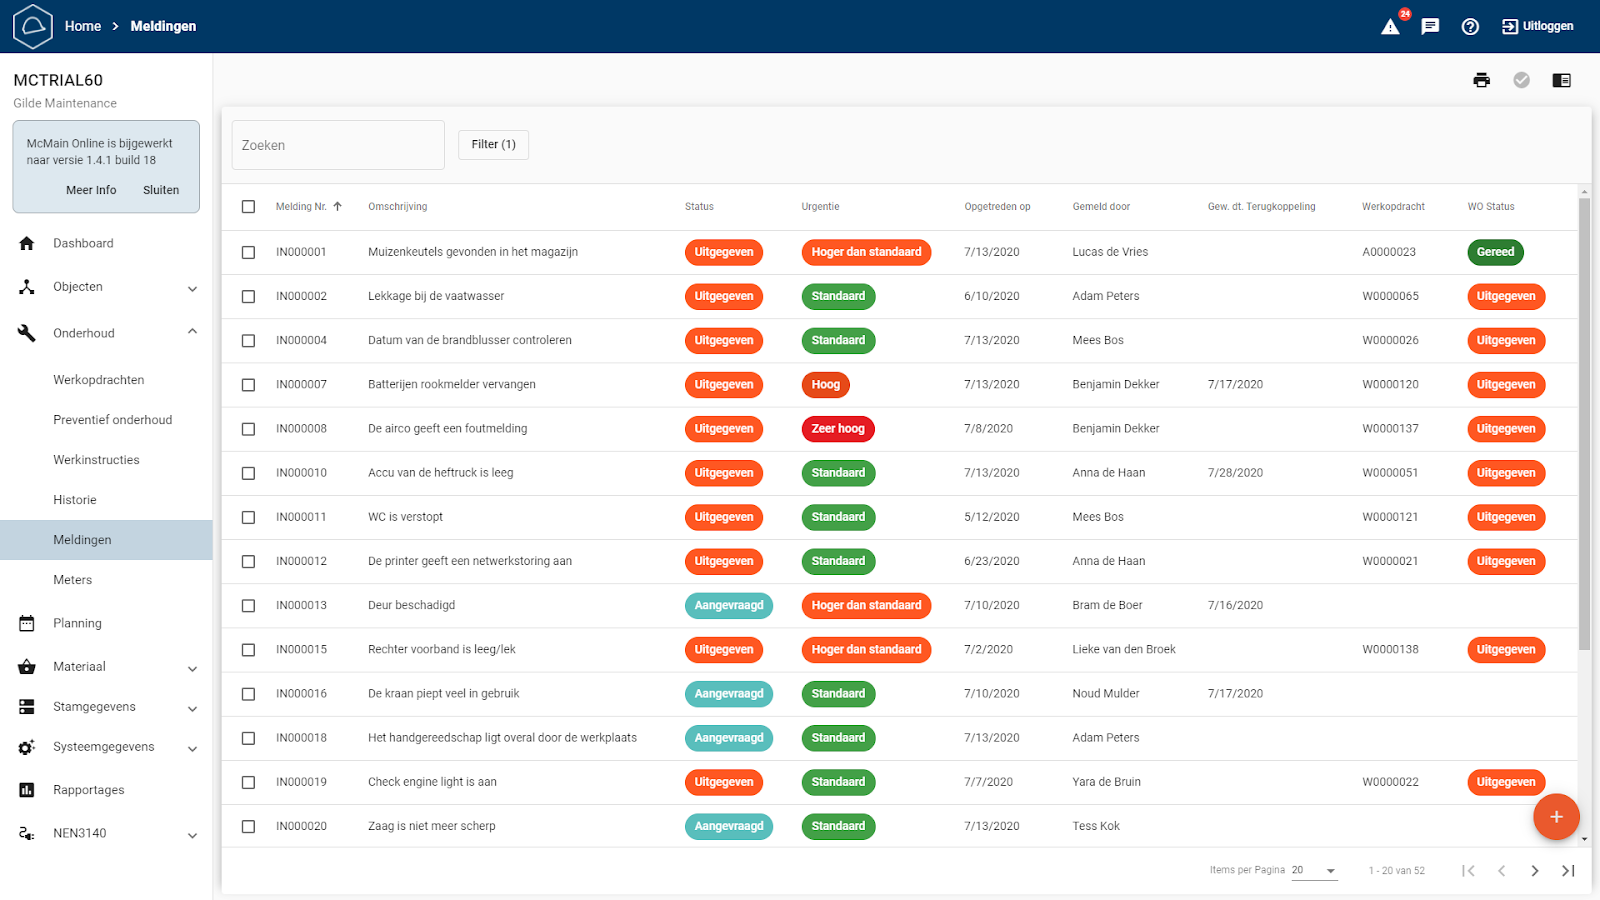Viewport: 1600px width, 900px height.
Task: Click the orange add new melding button
Action: [1555, 817]
